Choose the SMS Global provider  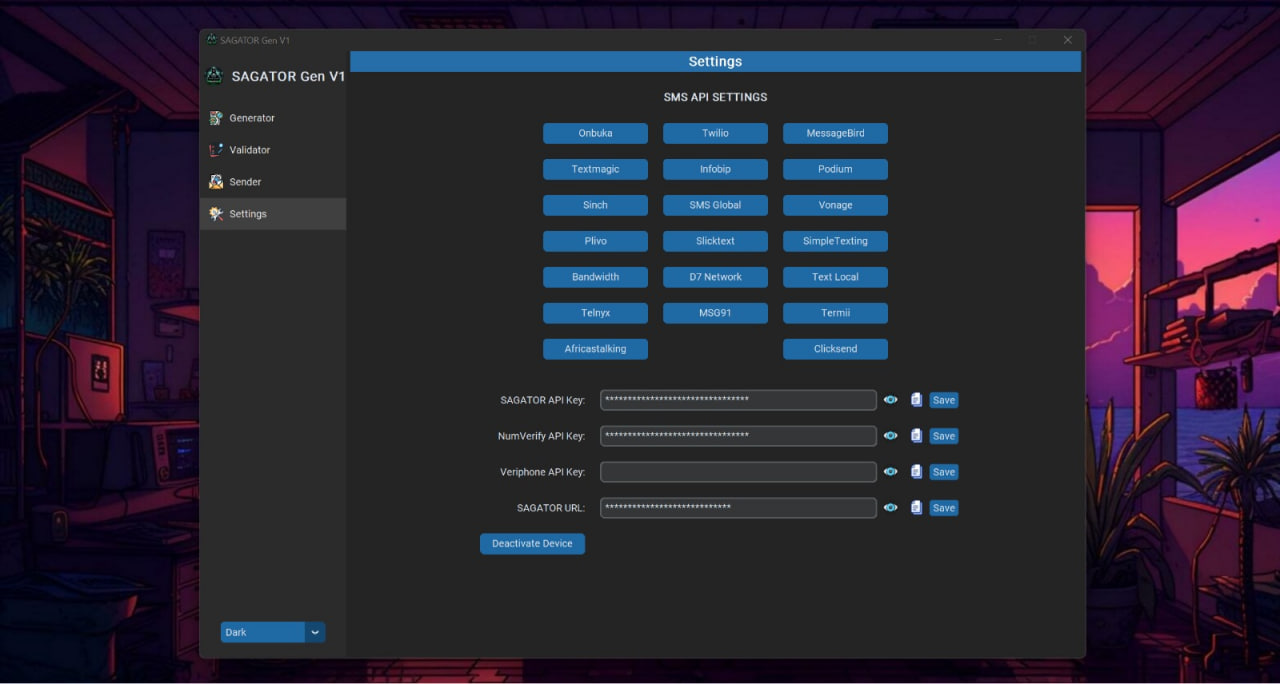715,205
